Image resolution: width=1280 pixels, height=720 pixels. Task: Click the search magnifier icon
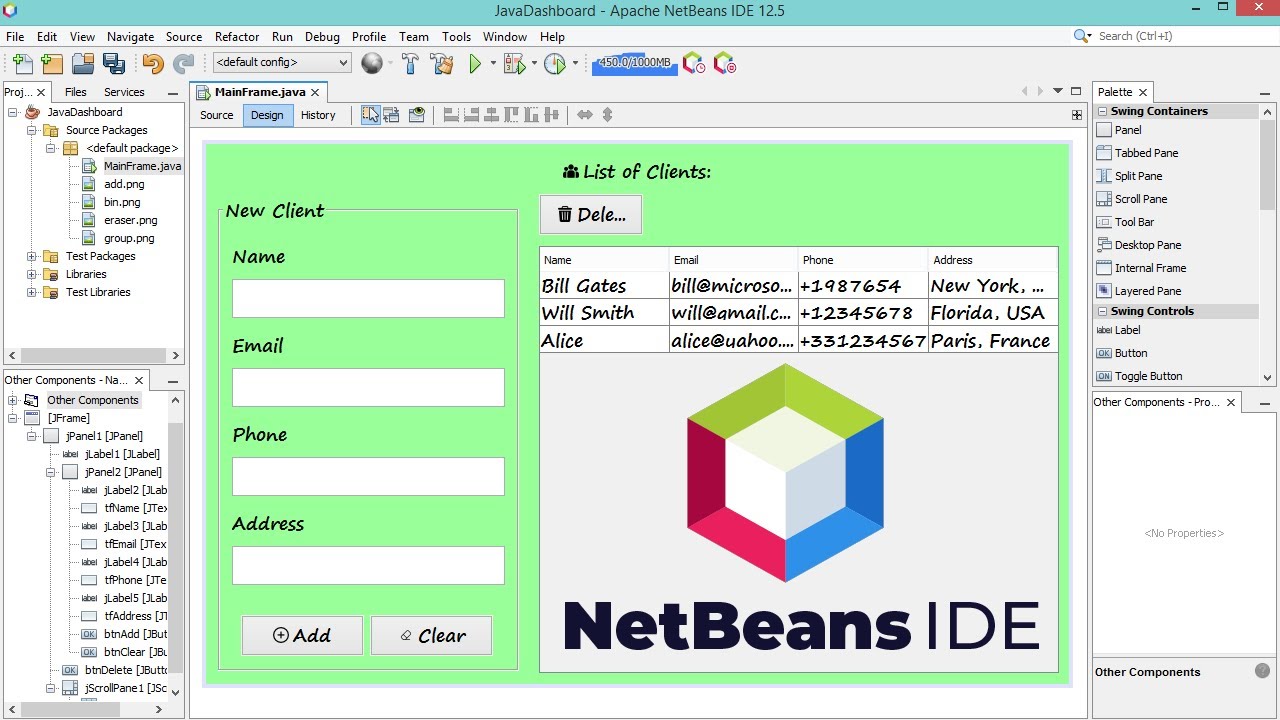coord(1082,36)
